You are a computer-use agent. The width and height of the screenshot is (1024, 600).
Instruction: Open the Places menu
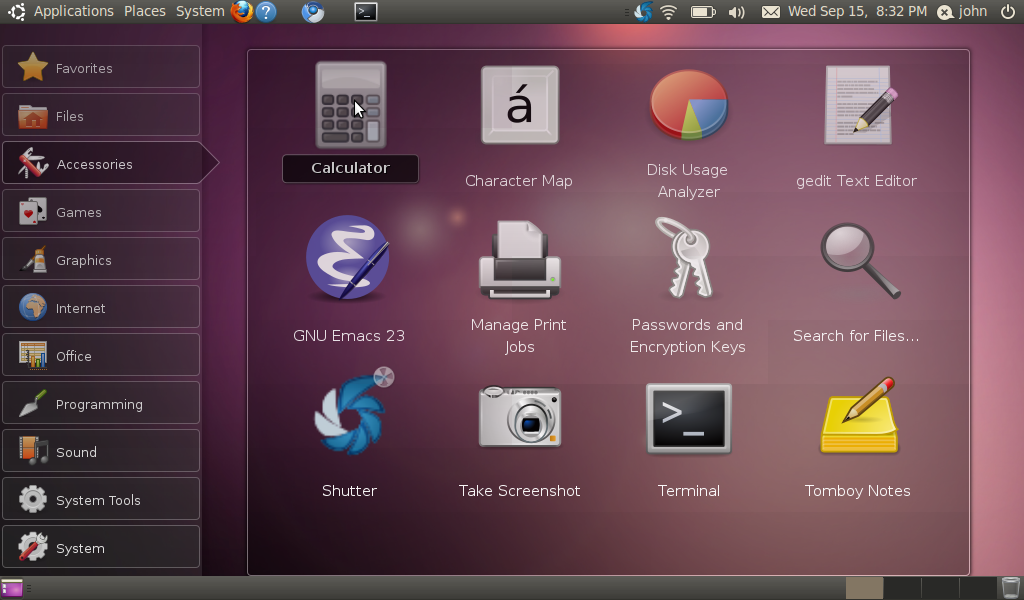pyautogui.click(x=145, y=11)
